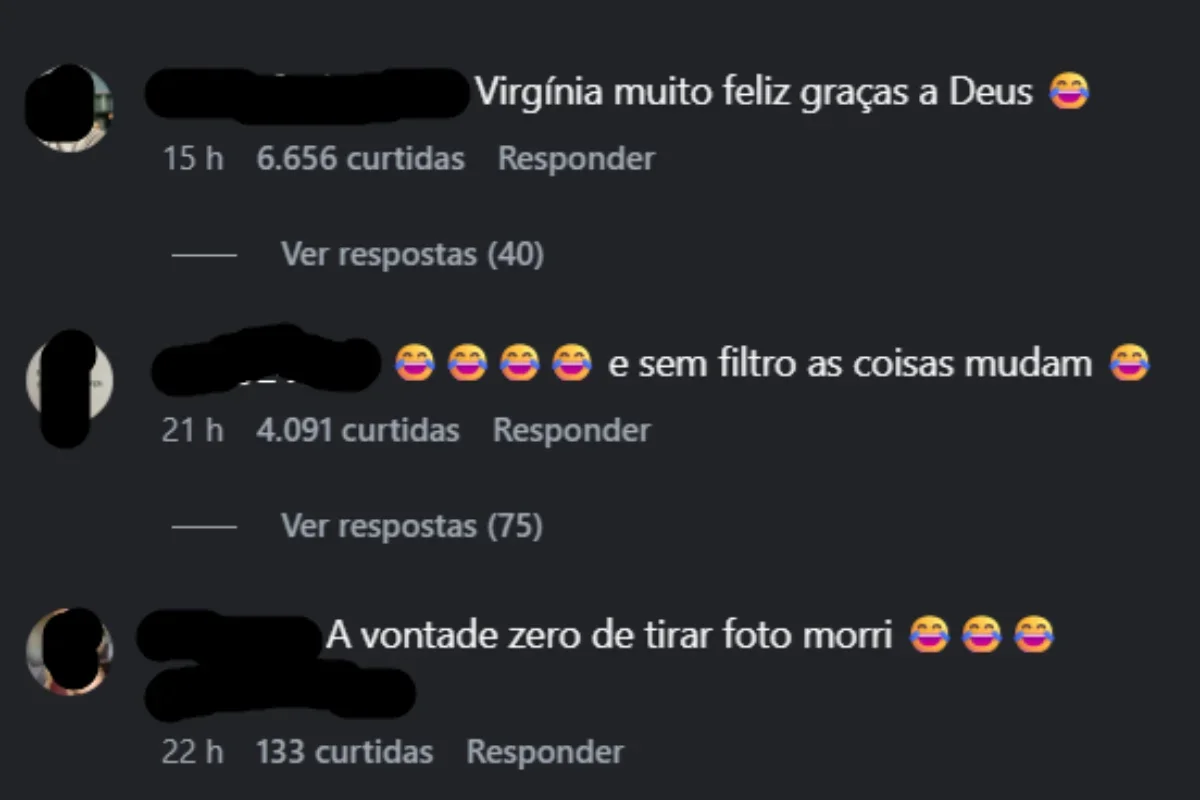Viewport: 1200px width, 800px height.
Task: Open redacted username before 'Virgínia muito feliz'
Action: tap(307, 94)
